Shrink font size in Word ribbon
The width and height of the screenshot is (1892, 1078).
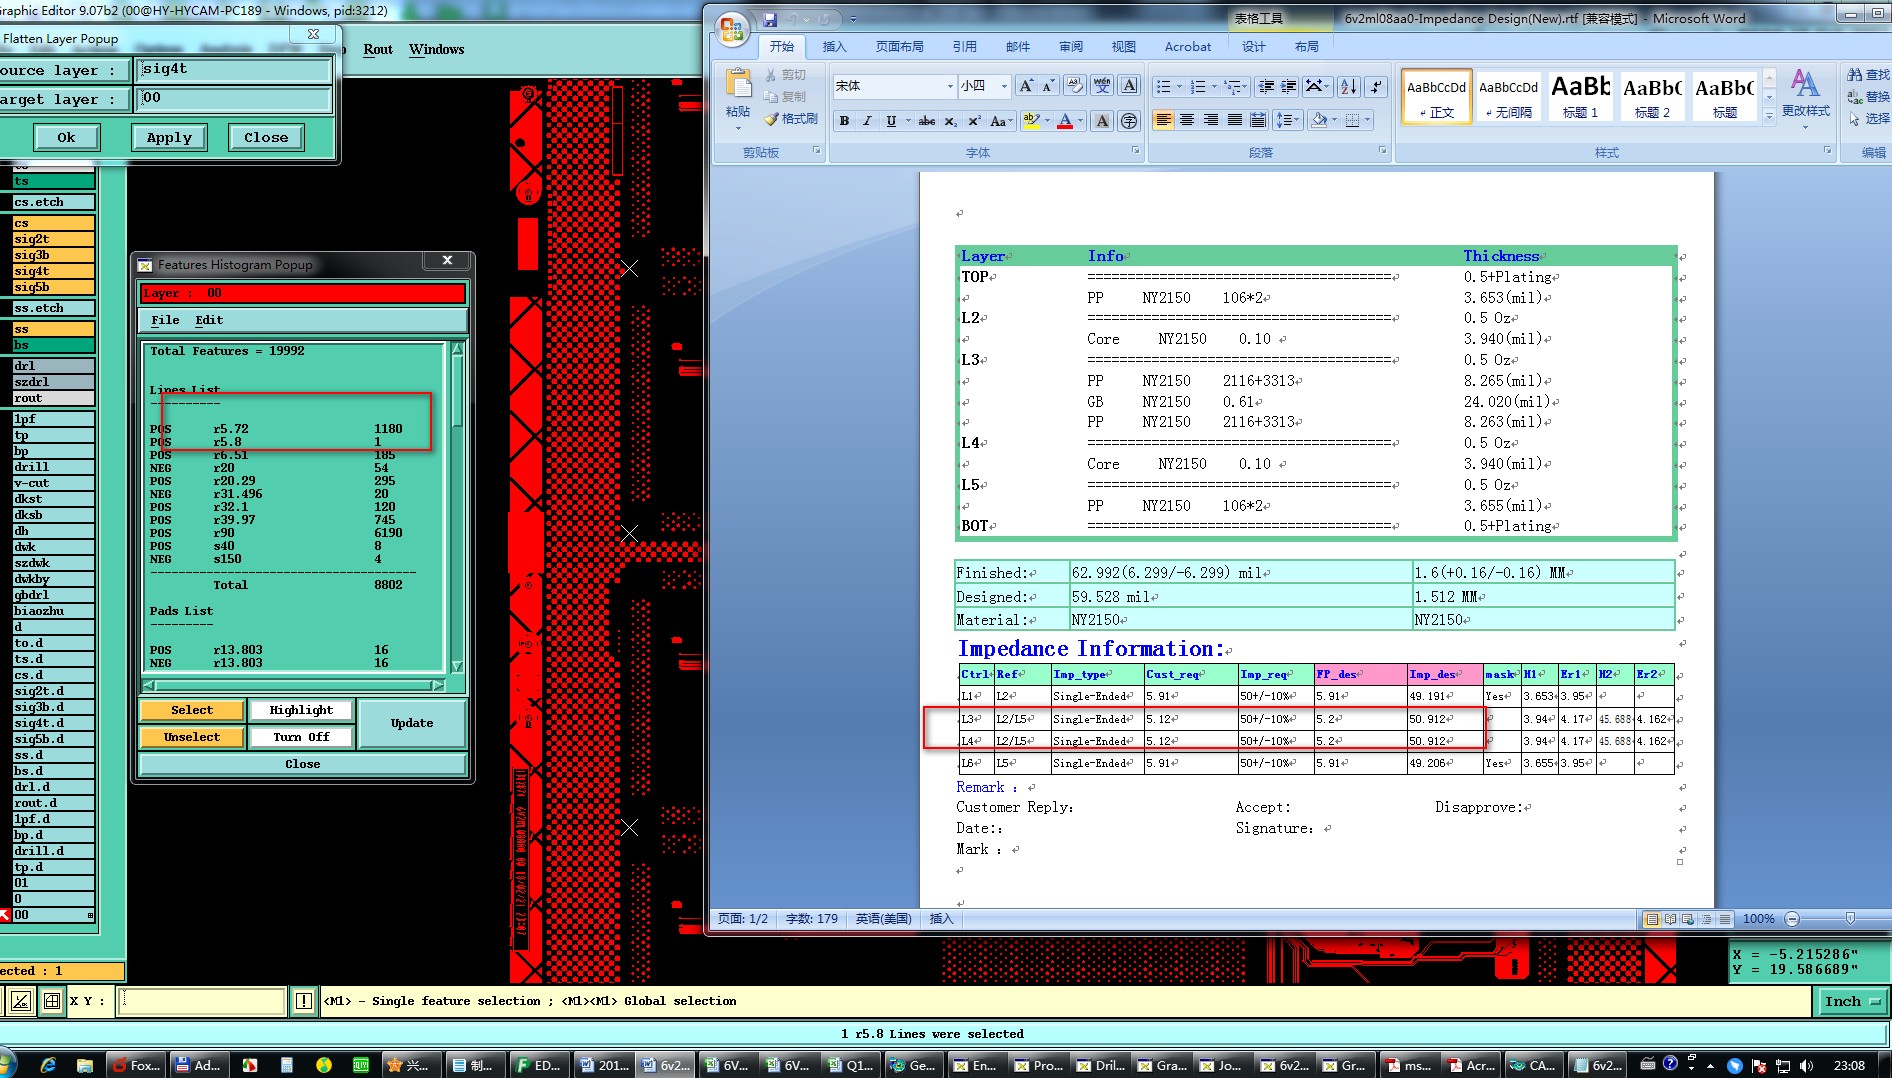1048,86
